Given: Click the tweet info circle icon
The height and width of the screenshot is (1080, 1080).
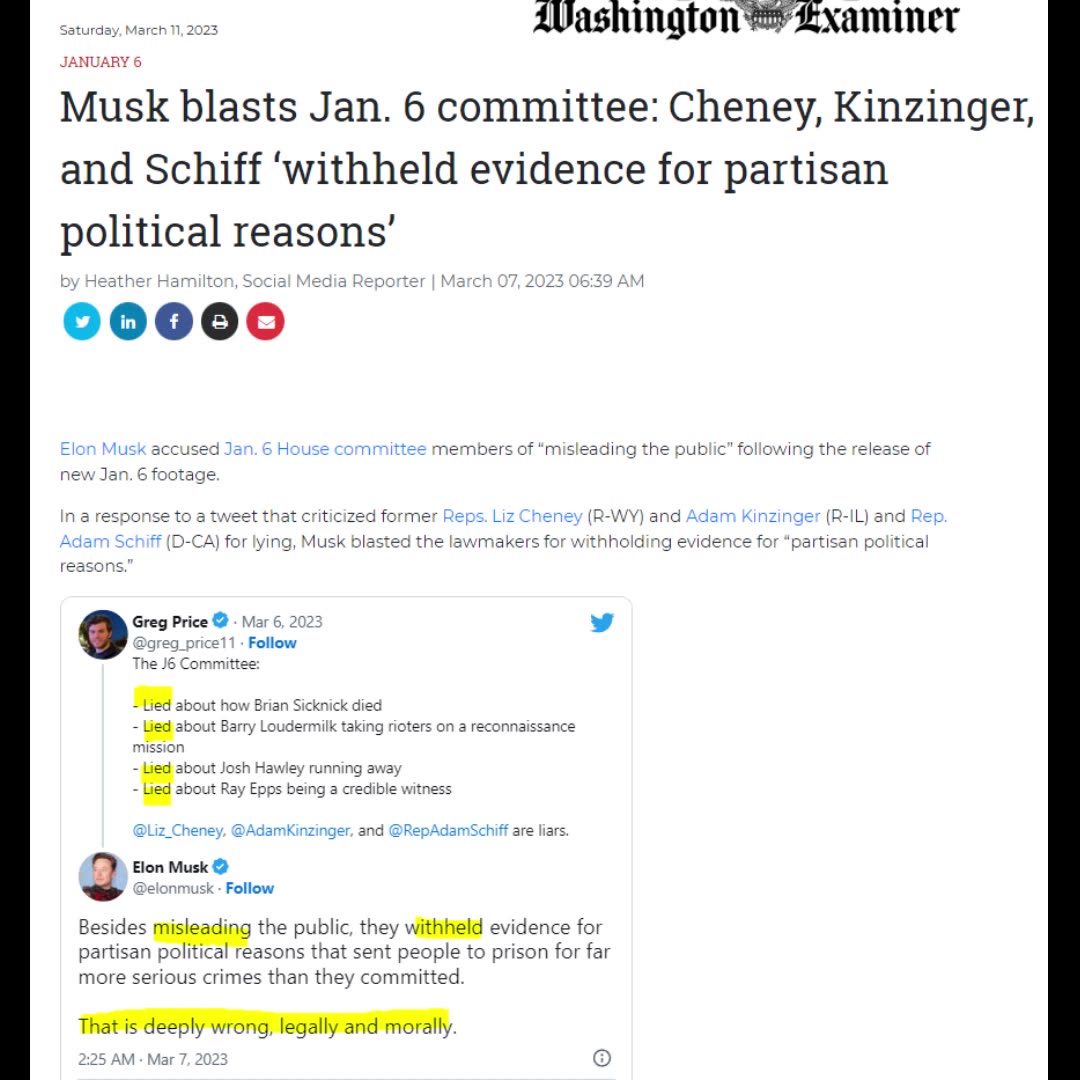Looking at the screenshot, I should click(602, 1058).
